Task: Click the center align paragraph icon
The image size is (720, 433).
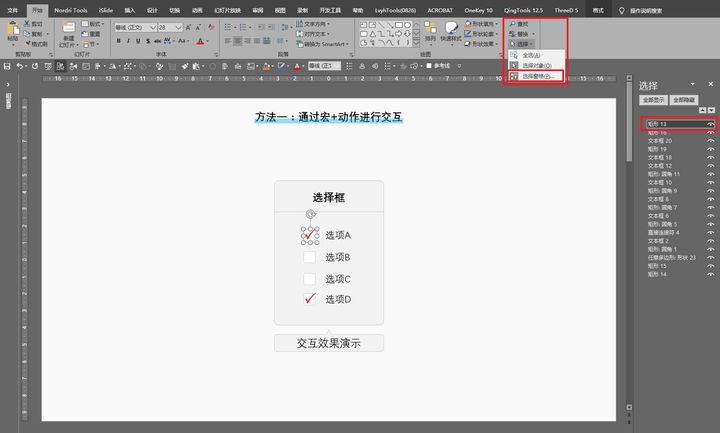Action: point(237,41)
